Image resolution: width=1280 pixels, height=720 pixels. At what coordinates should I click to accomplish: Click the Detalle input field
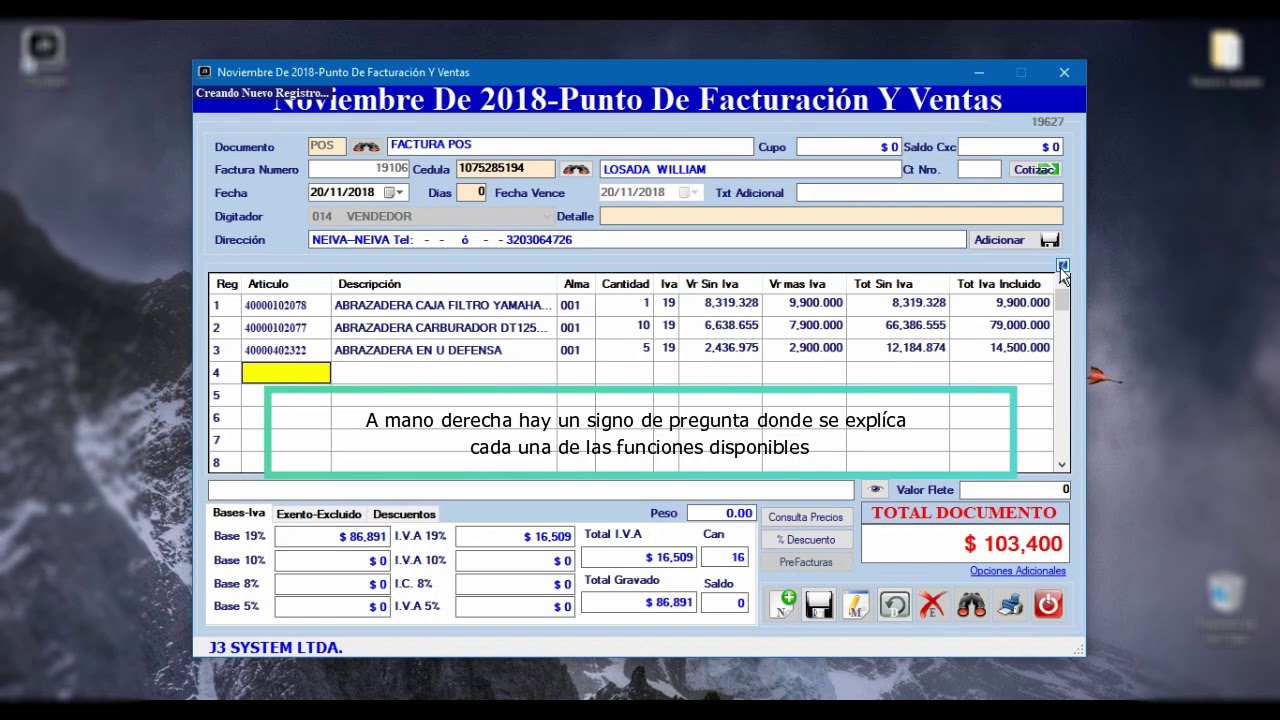pos(831,216)
